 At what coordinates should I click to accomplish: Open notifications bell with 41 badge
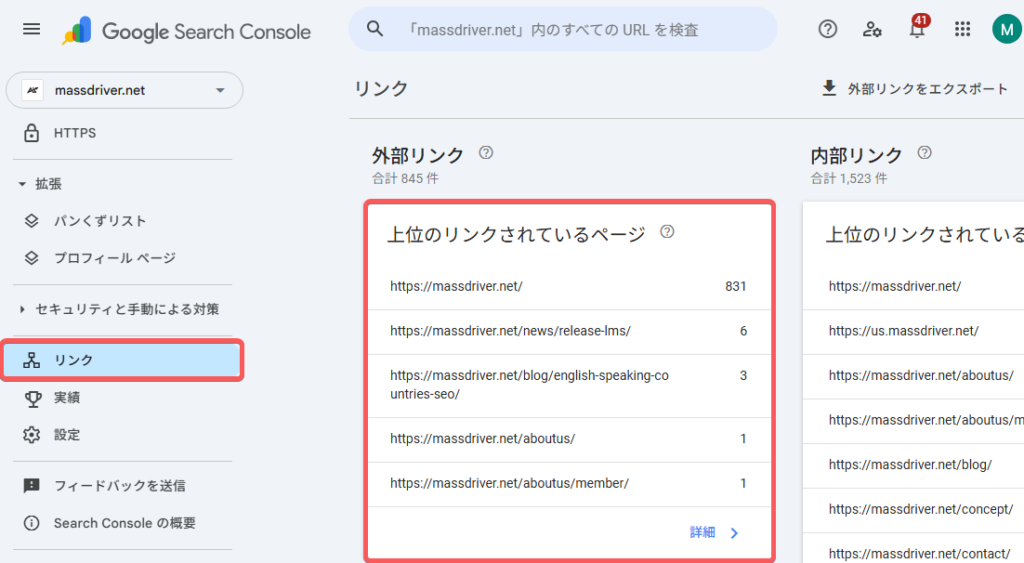(x=918, y=27)
